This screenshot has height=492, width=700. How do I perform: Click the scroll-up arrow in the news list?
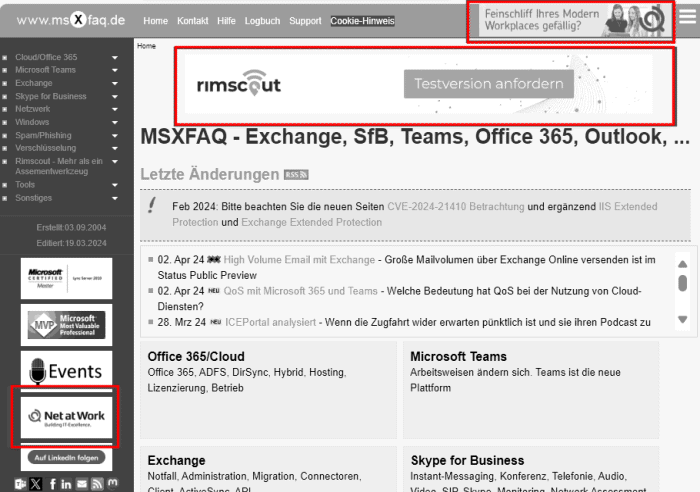coord(683,264)
